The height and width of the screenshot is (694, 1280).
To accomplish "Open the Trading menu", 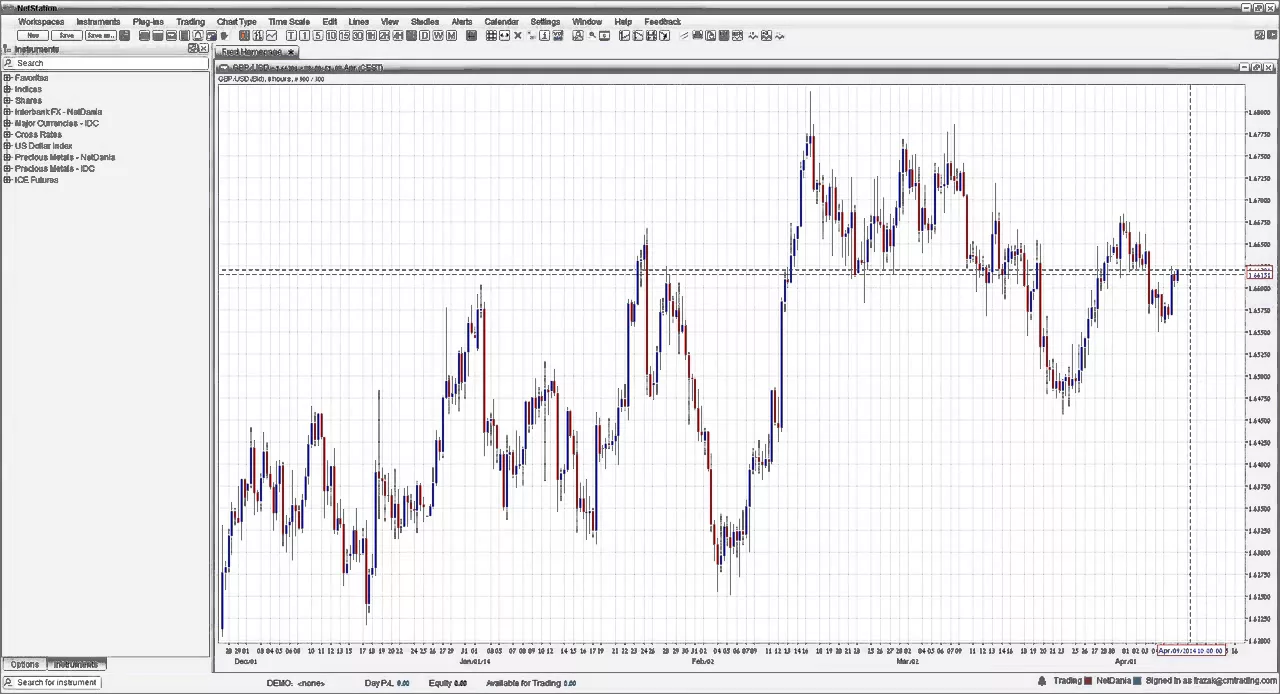I will (190, 21).
